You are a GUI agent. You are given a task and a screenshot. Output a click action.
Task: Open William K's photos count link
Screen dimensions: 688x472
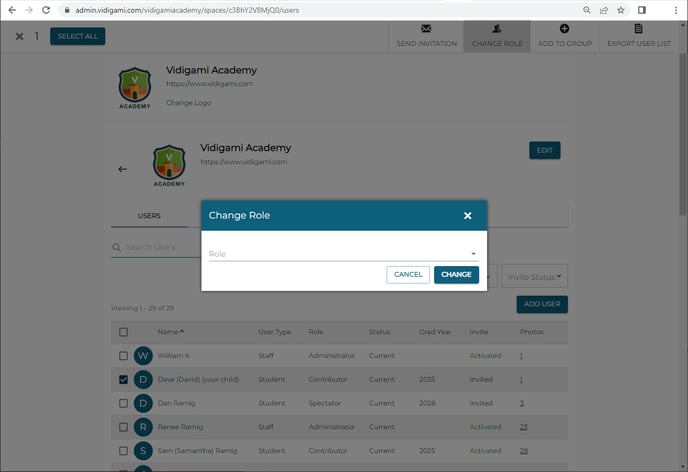coord(521,356)
